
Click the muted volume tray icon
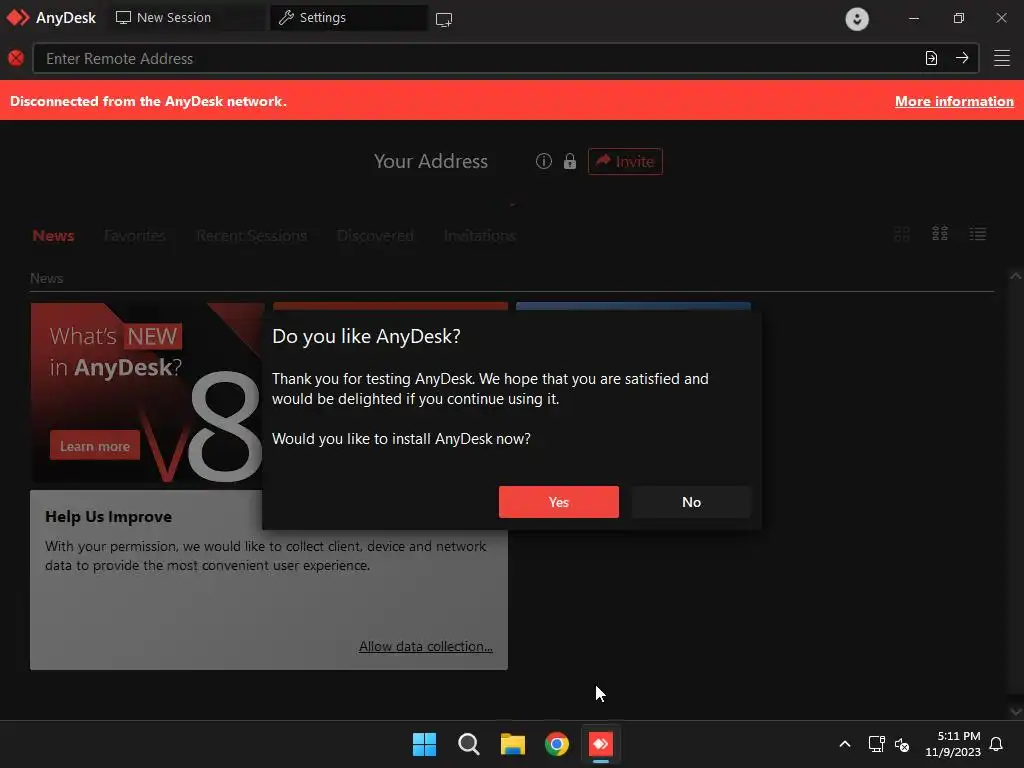(902, 744)
